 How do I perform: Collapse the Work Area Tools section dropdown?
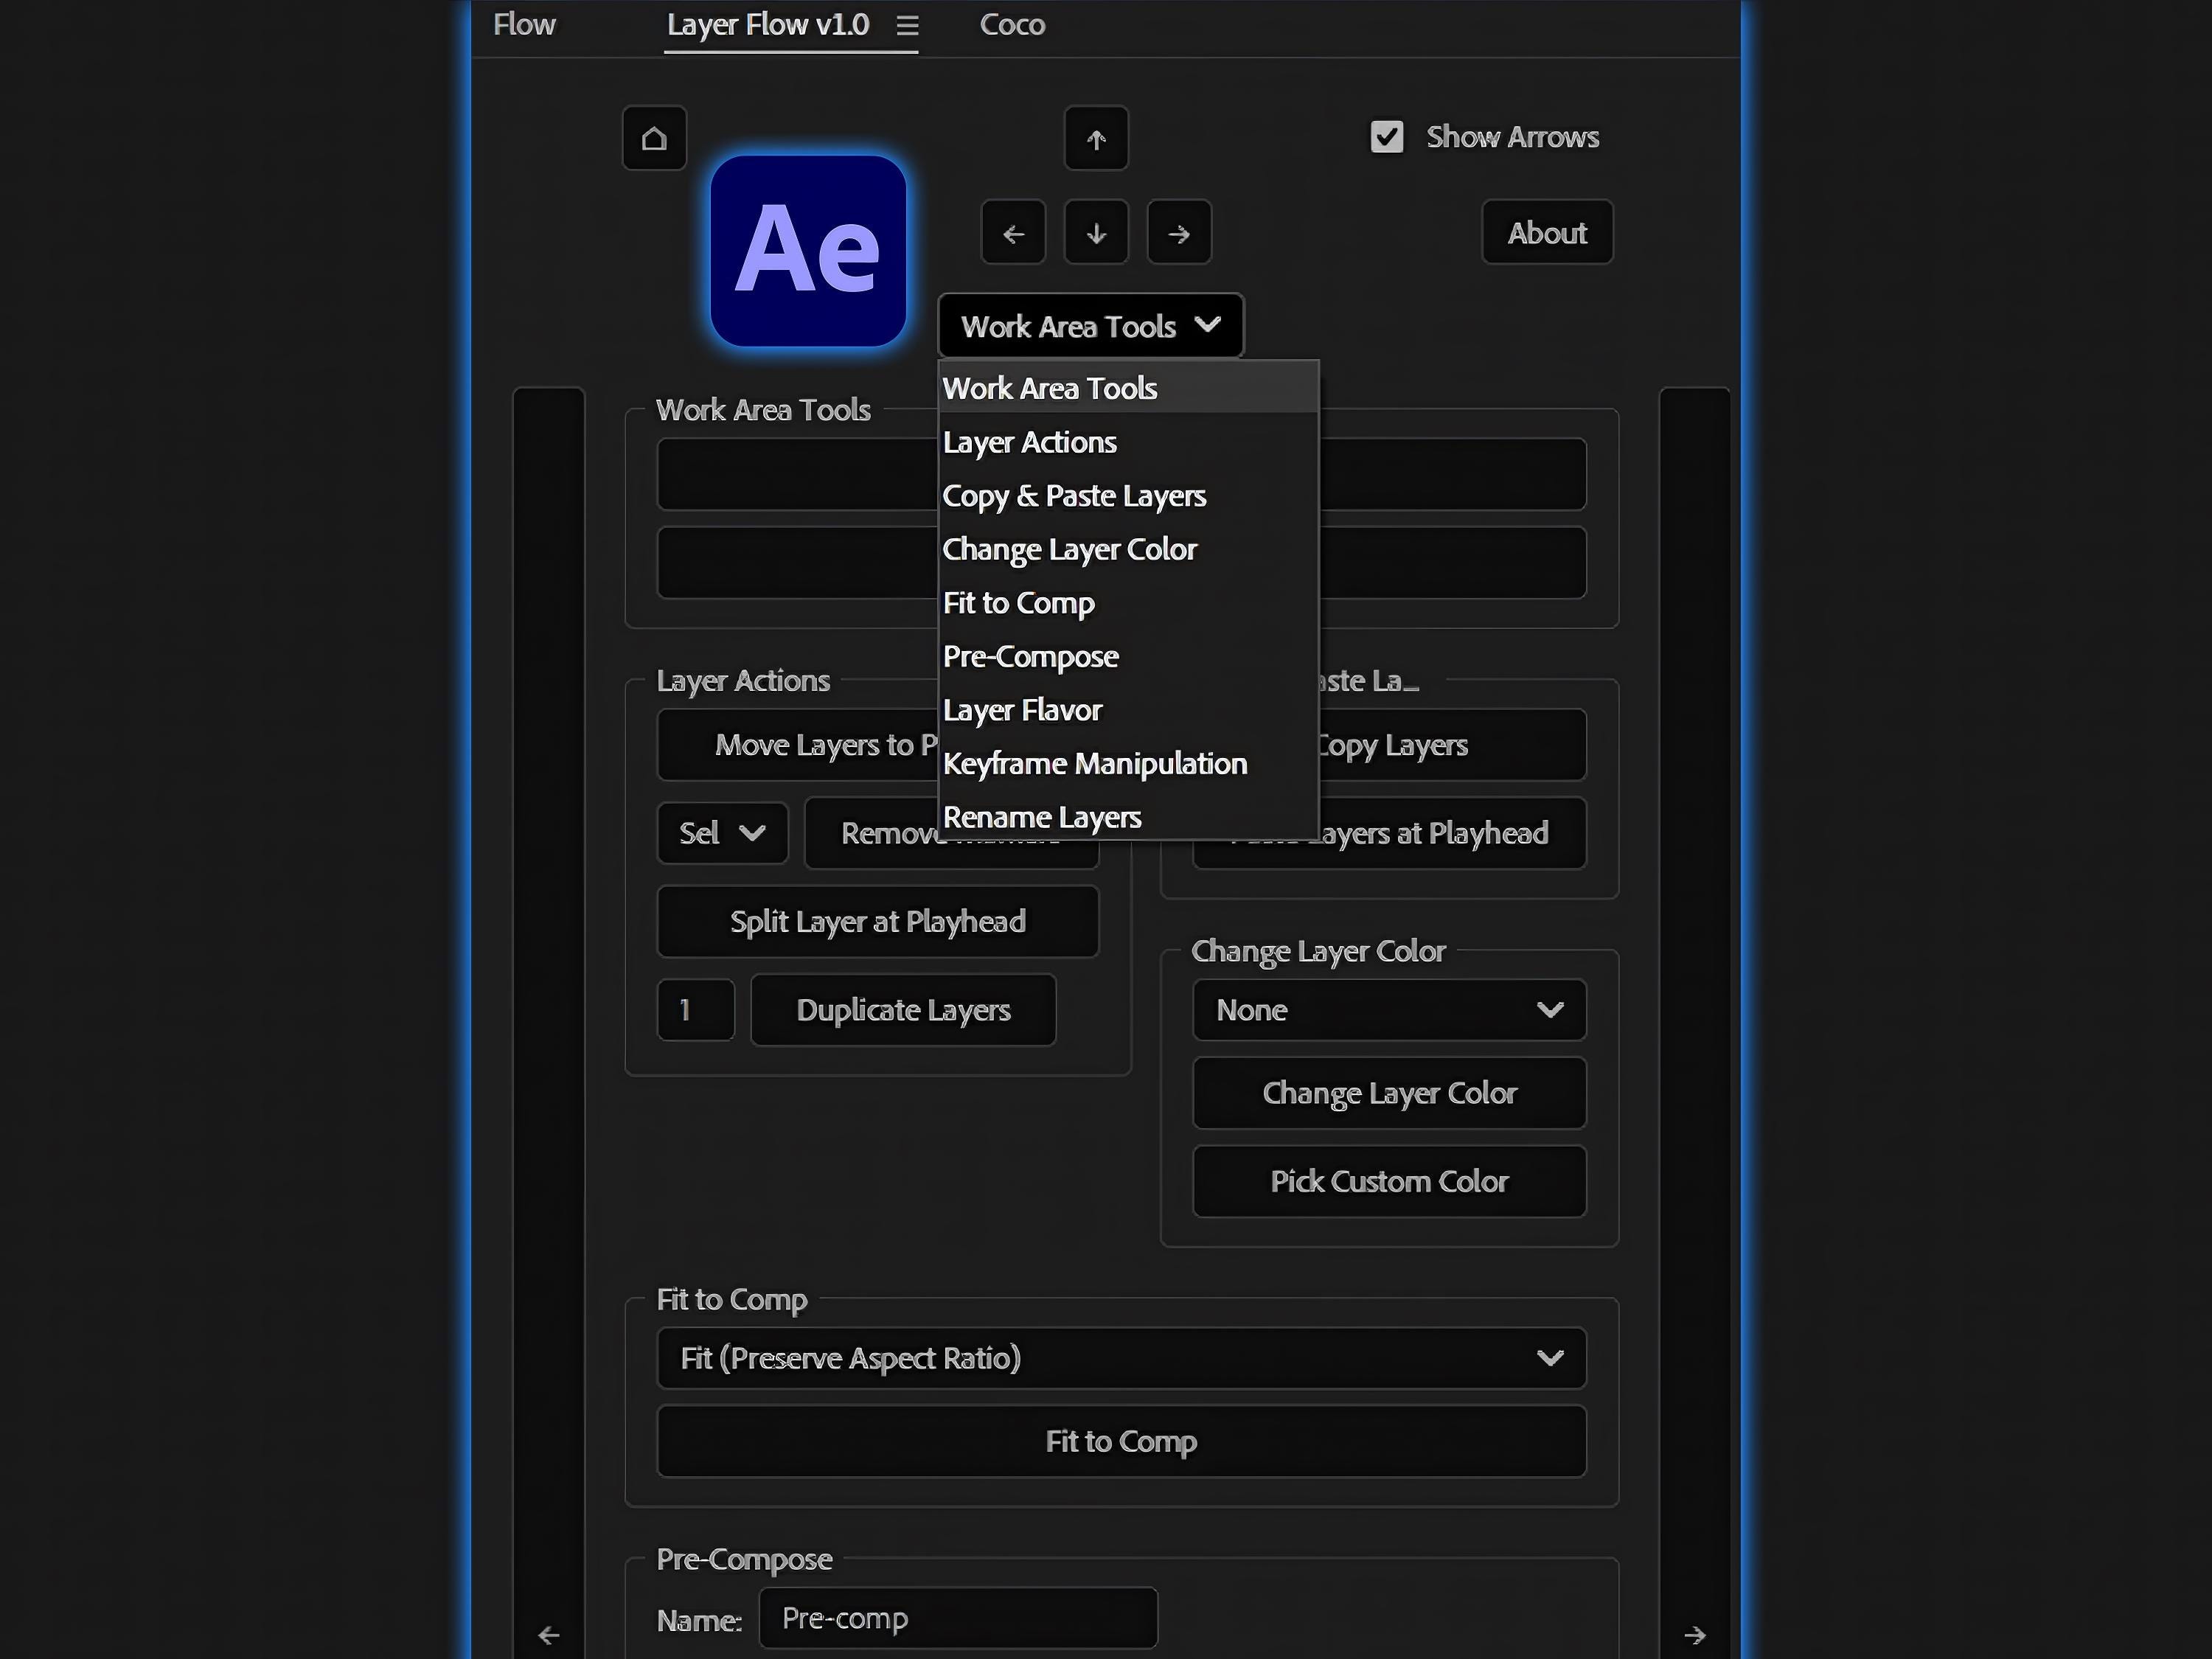pos(1091,326)
